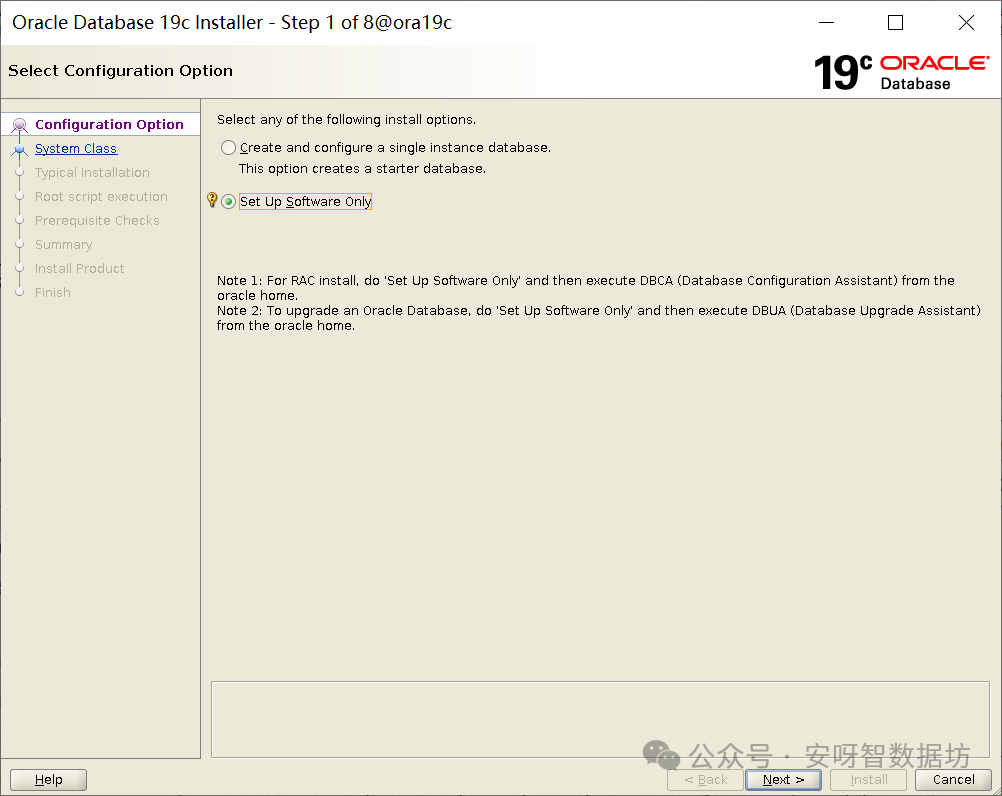The width and height of the screenshot is (1002, 796).
Task: Select 'Create and configure a single instance database' radio
Action: pos(228,148)
